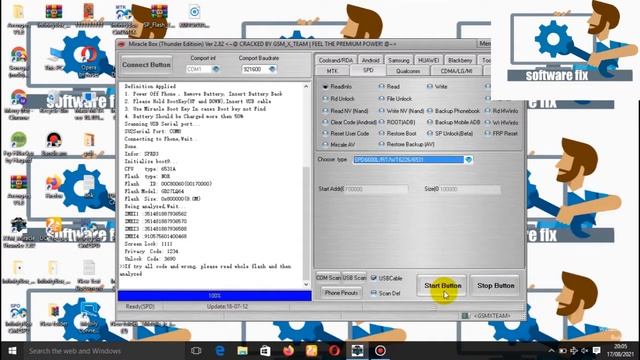The height and width of the screenshot is (360, 640).
Task: Switch to the Coolsand/RDA tab
Action: point(336,60)
